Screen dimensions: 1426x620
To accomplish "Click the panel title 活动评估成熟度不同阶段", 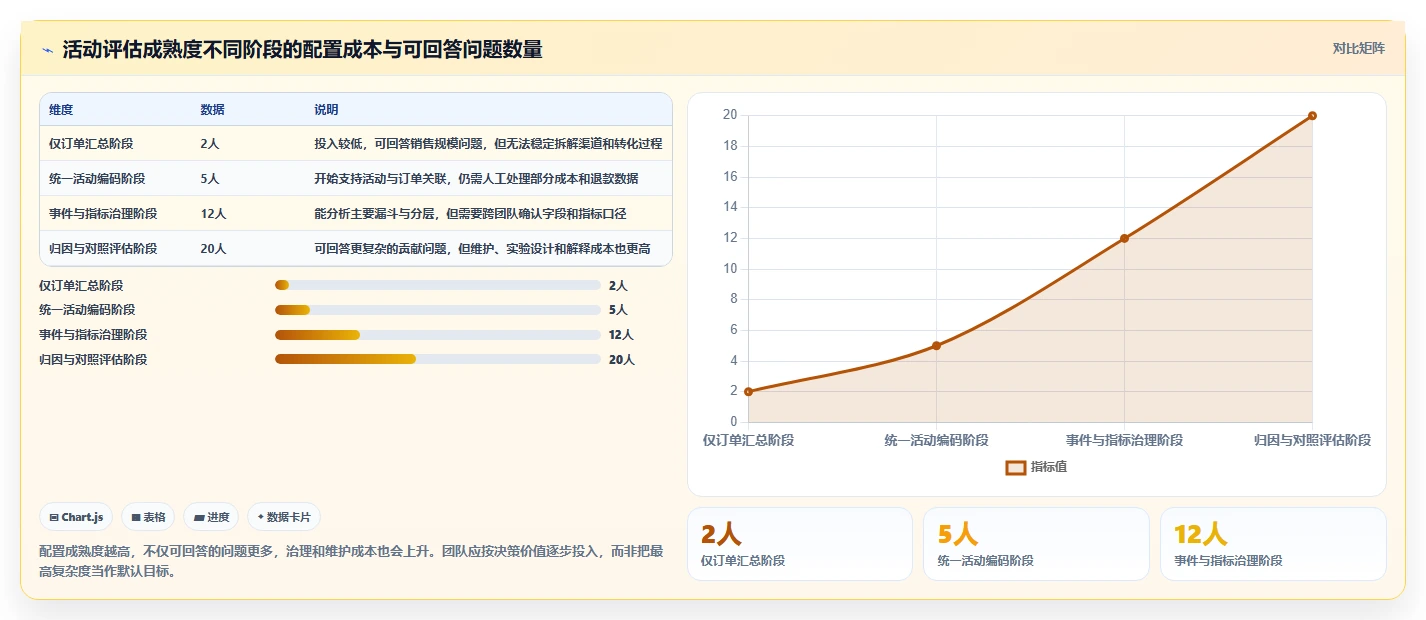I will (302, 49).
